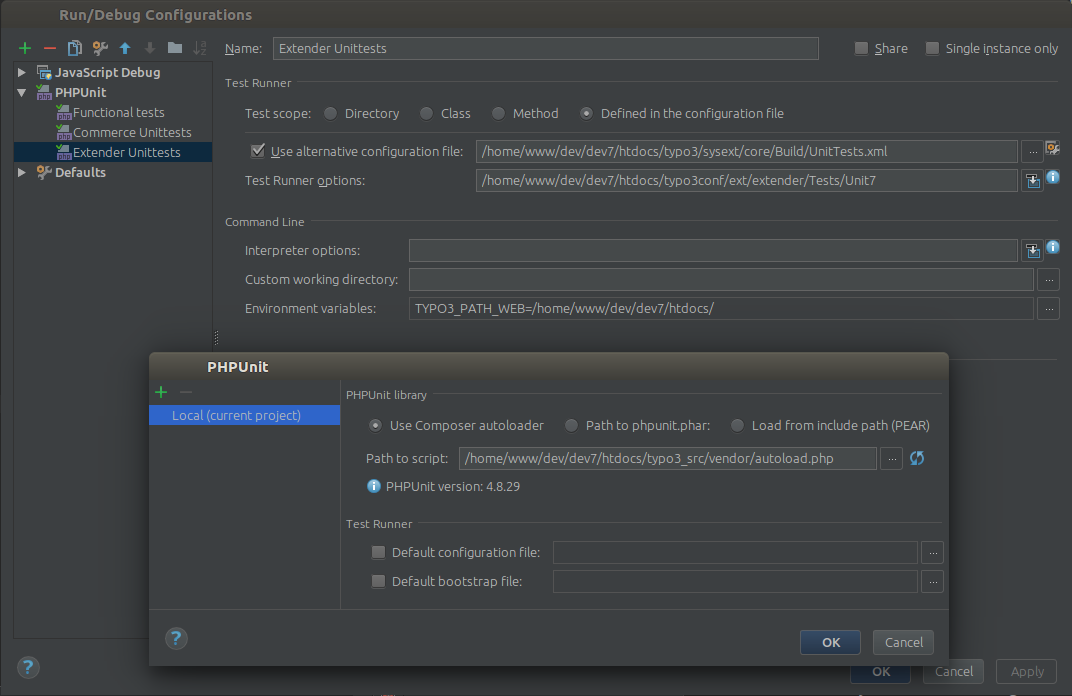Viewport: 1072px width, 696px height.
Task: Enable Default bootstrap file checkbox
Action: [x=378, y=582]
